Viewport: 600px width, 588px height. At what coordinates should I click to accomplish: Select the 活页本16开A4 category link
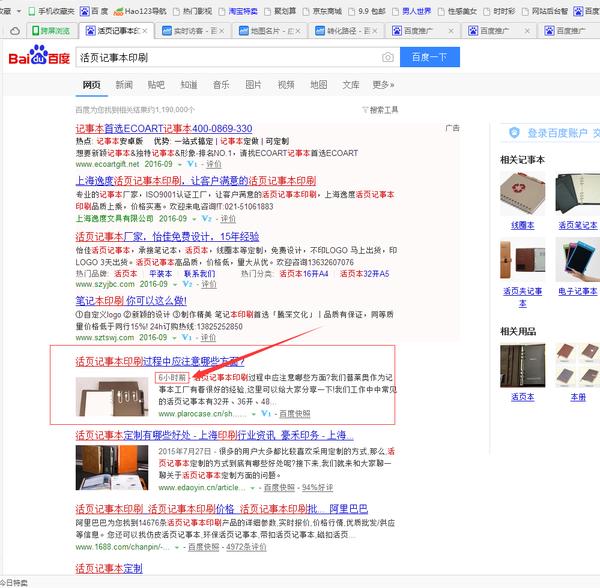(x=304, y=274)
